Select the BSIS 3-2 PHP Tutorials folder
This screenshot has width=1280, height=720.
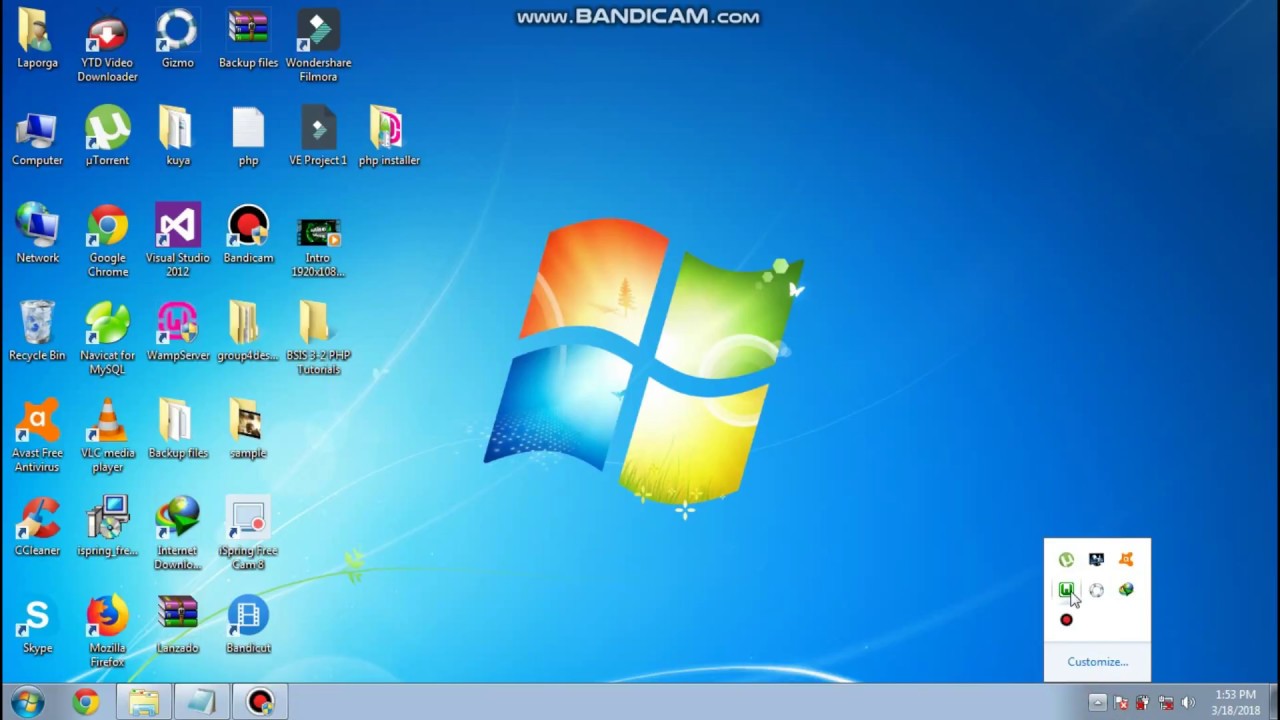(318, 340)
